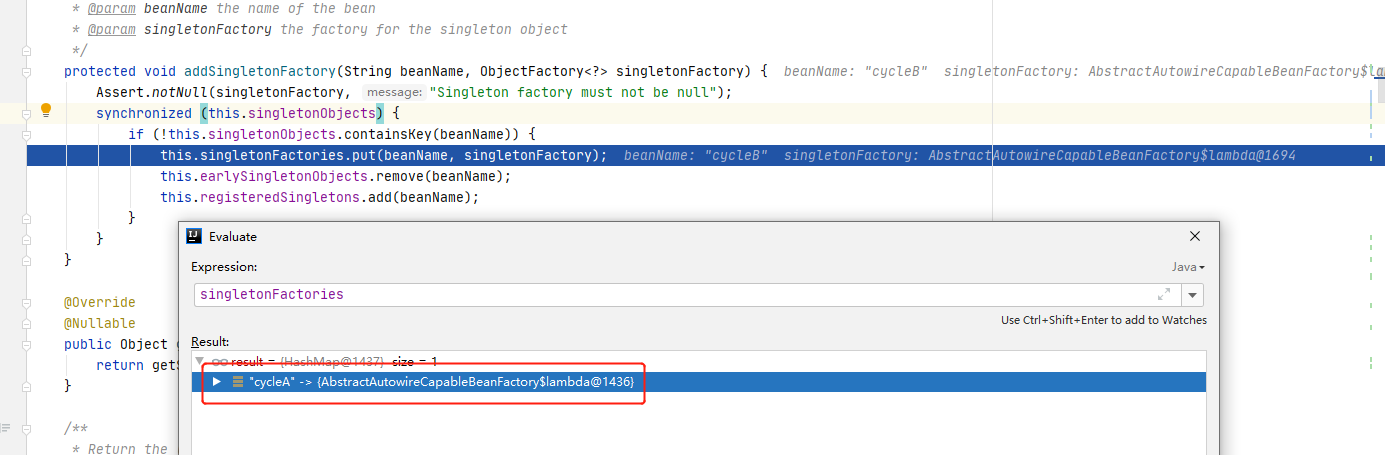
Task: Select the "cycleA" lambda@1436 result row
Action: tap(440, 382)
